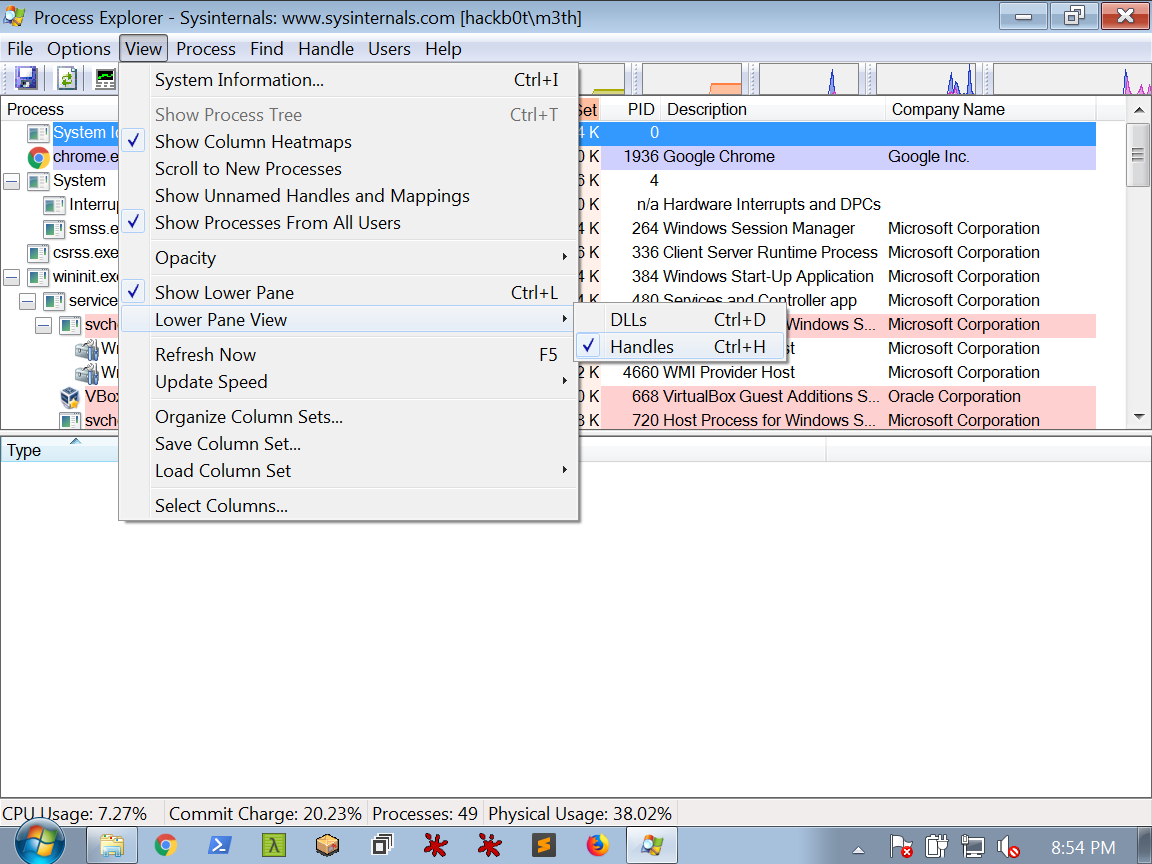Open Sublime Text from the taskbar
This screenshot has height=864, width=1152.
pos(544,846)
